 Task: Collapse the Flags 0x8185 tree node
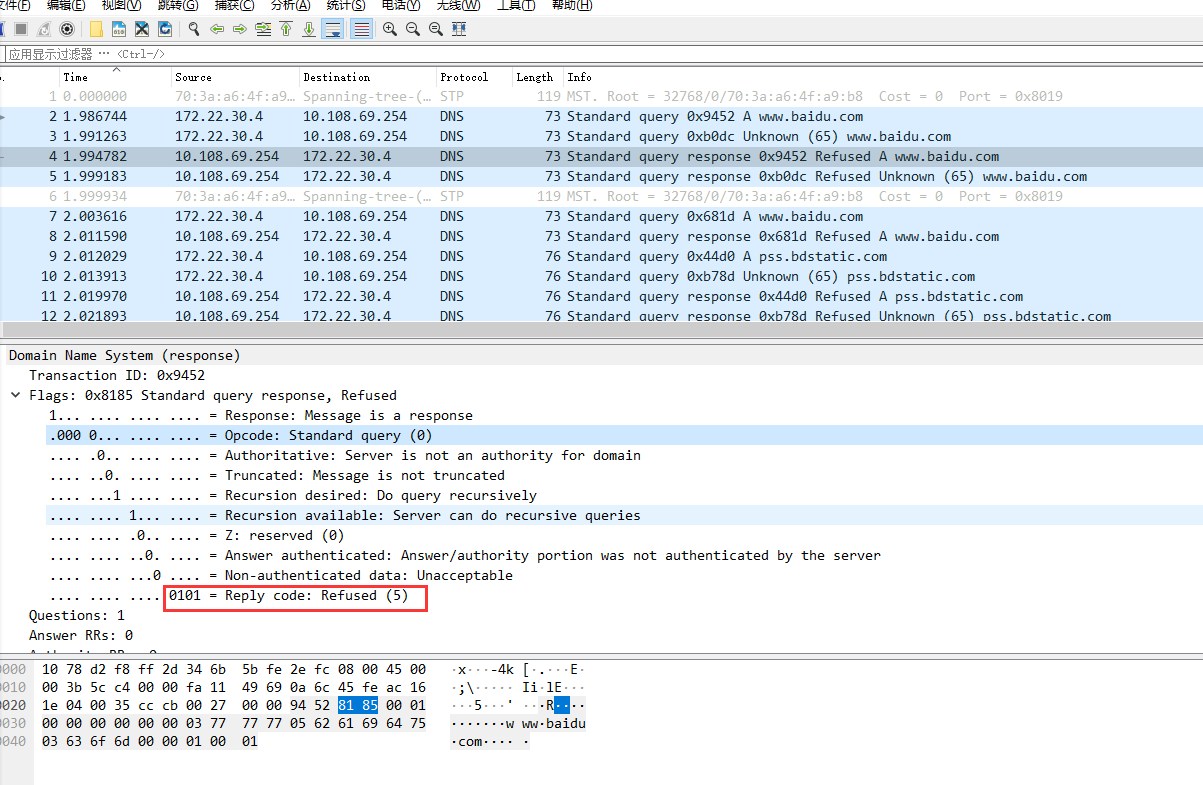[16, 395]
